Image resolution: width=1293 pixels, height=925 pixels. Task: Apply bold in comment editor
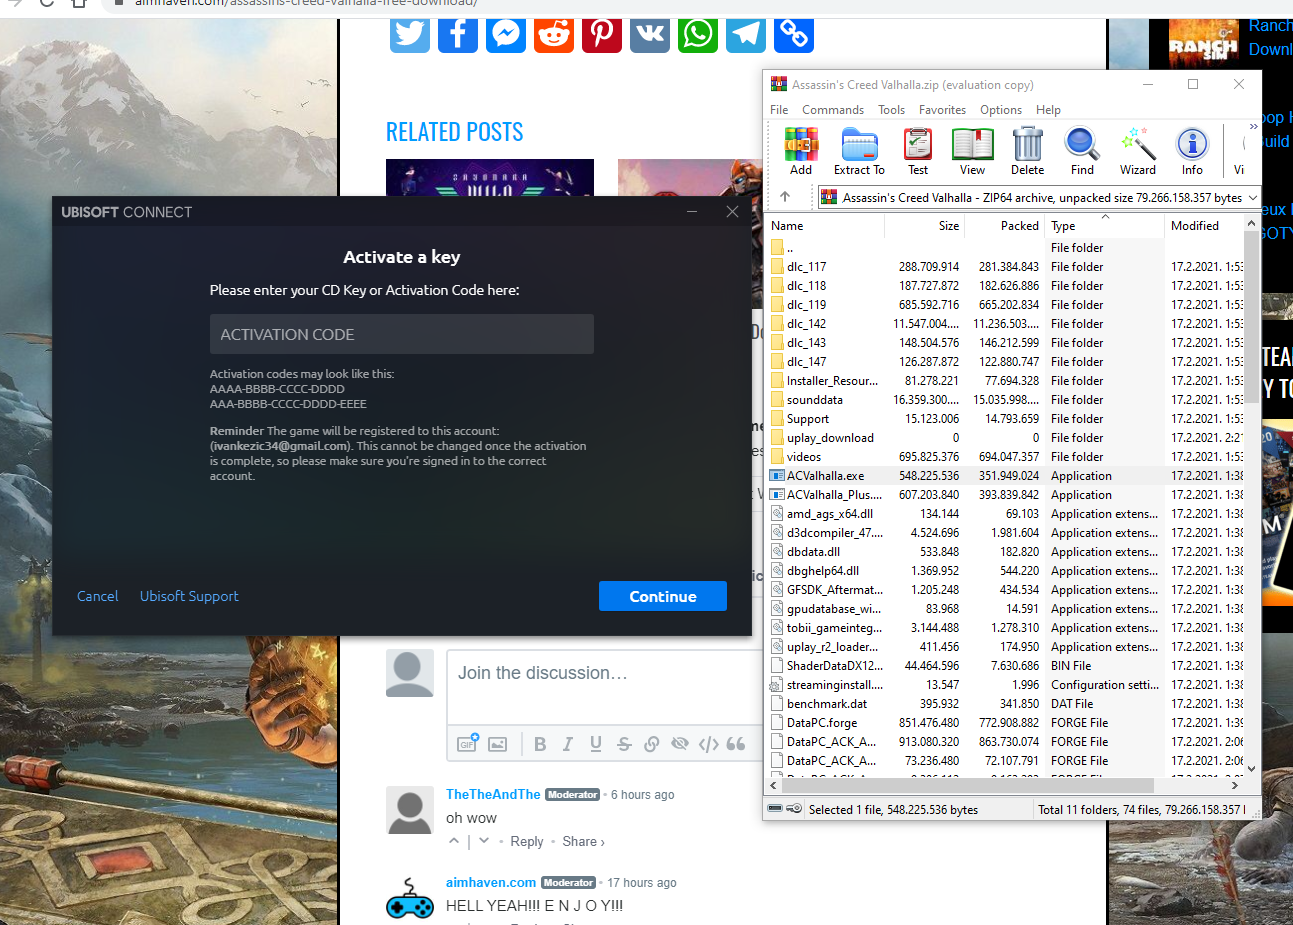pos(540,744)
